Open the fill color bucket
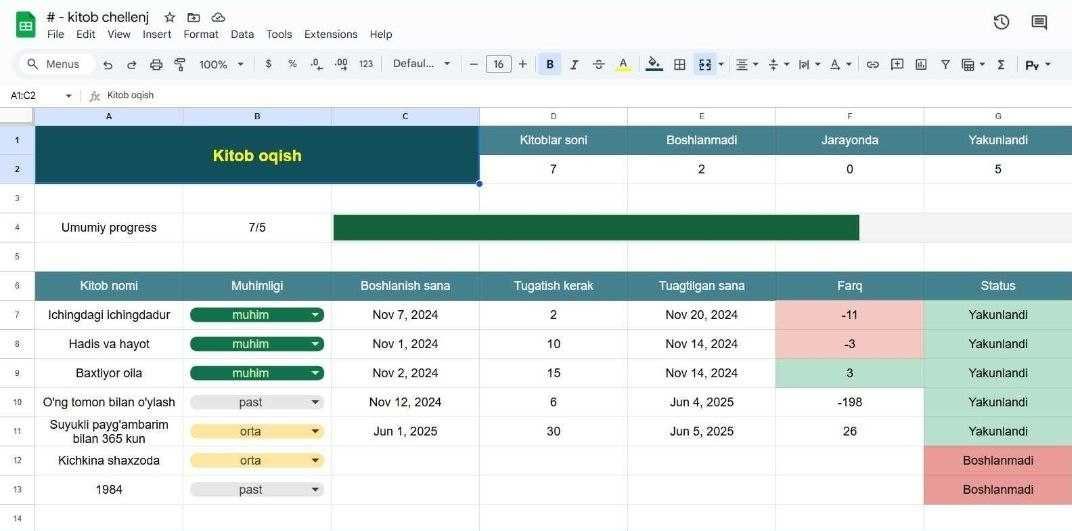 pos(654,64)
